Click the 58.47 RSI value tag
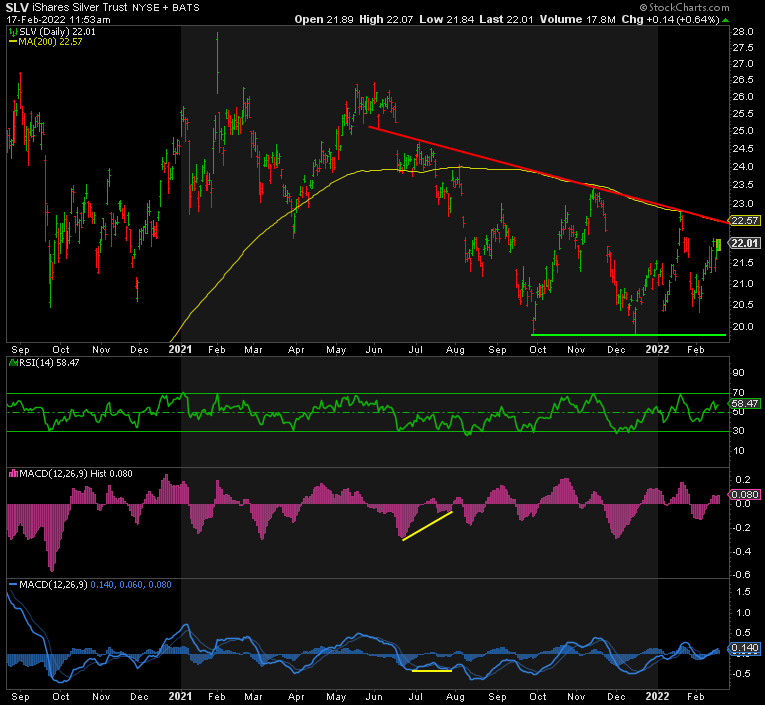This screenshot has height=705, width=765. [745, 403]
